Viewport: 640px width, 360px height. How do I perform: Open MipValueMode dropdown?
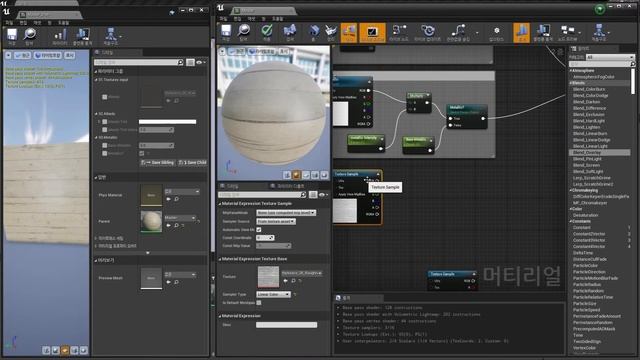pos(286,213)
